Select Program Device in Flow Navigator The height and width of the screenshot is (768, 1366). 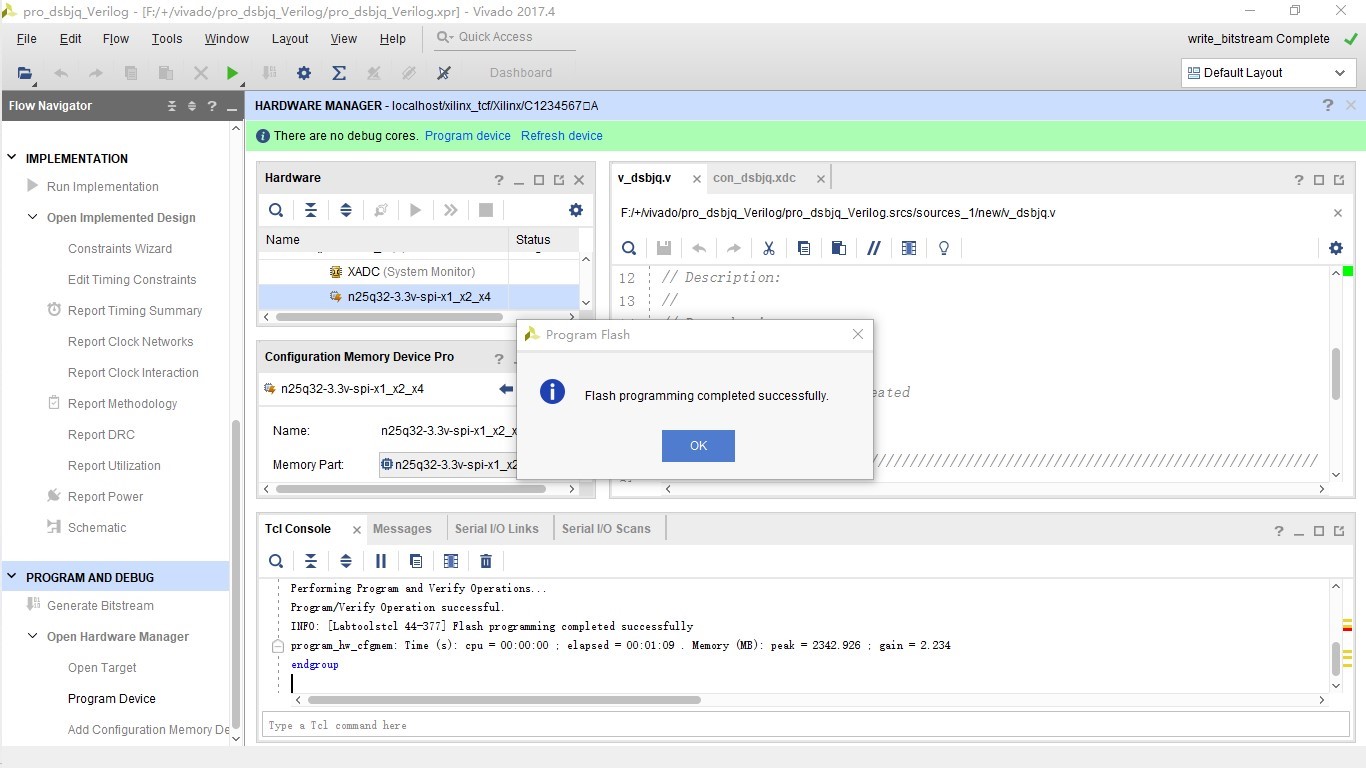[112, 699]
